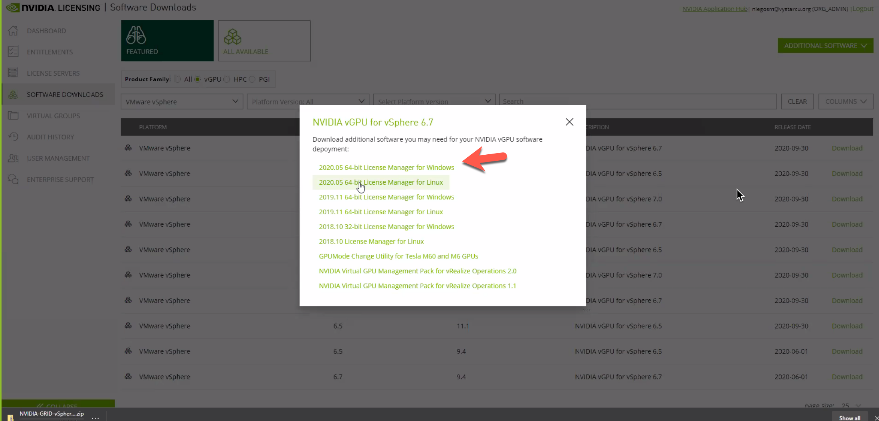Image resolution: width=879 pixels, height=421 pixels.
Task: Go to License Servers in sidebar
Action: click(x=53, y=73)
